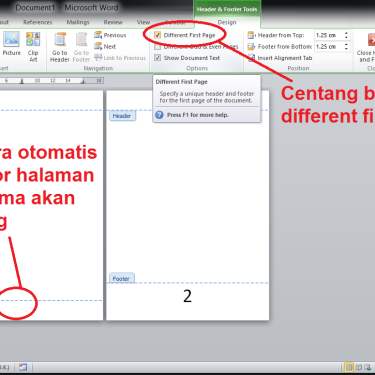375x375 pixels.
Task: Close Header and Footer view
Action: click(366, 47)
